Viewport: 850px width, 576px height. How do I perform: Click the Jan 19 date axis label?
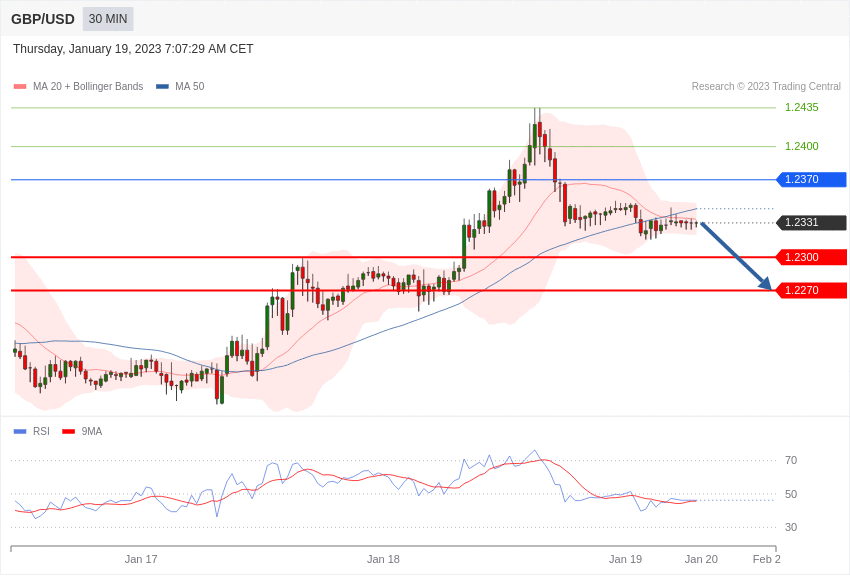pos(626,559)
